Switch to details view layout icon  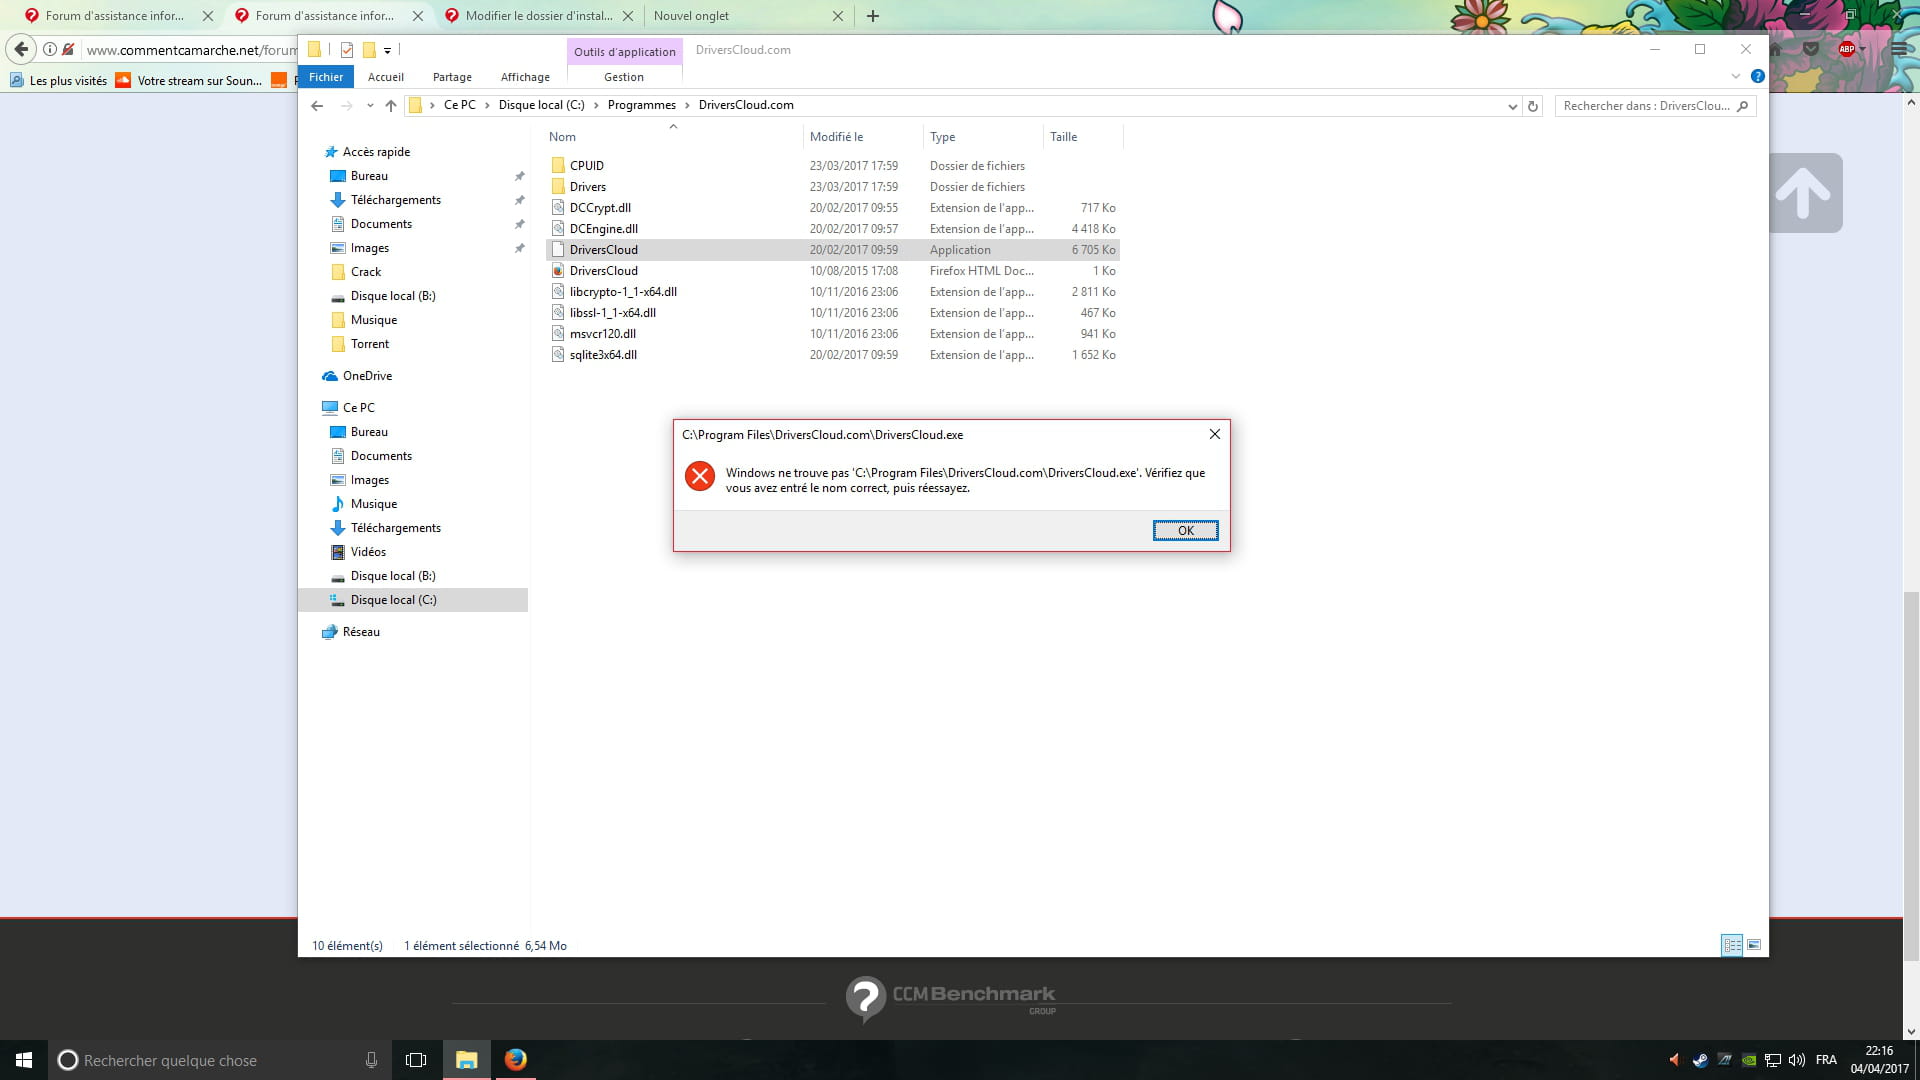point(1732,945)
